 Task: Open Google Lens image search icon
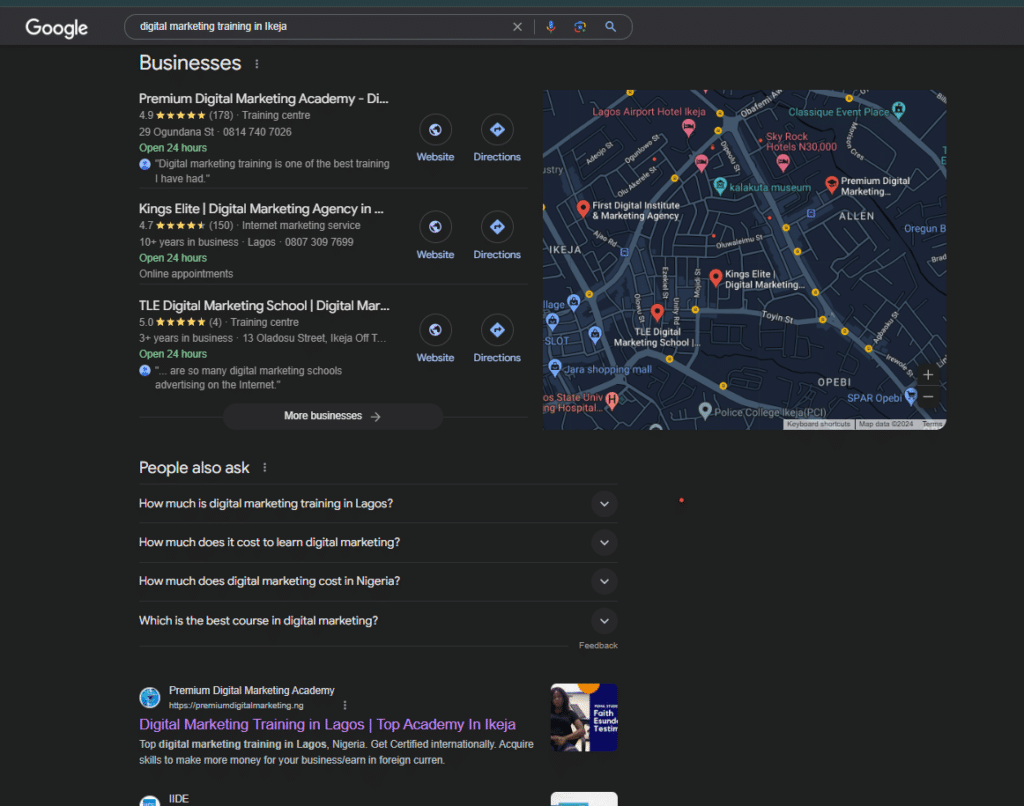point(580,27)
